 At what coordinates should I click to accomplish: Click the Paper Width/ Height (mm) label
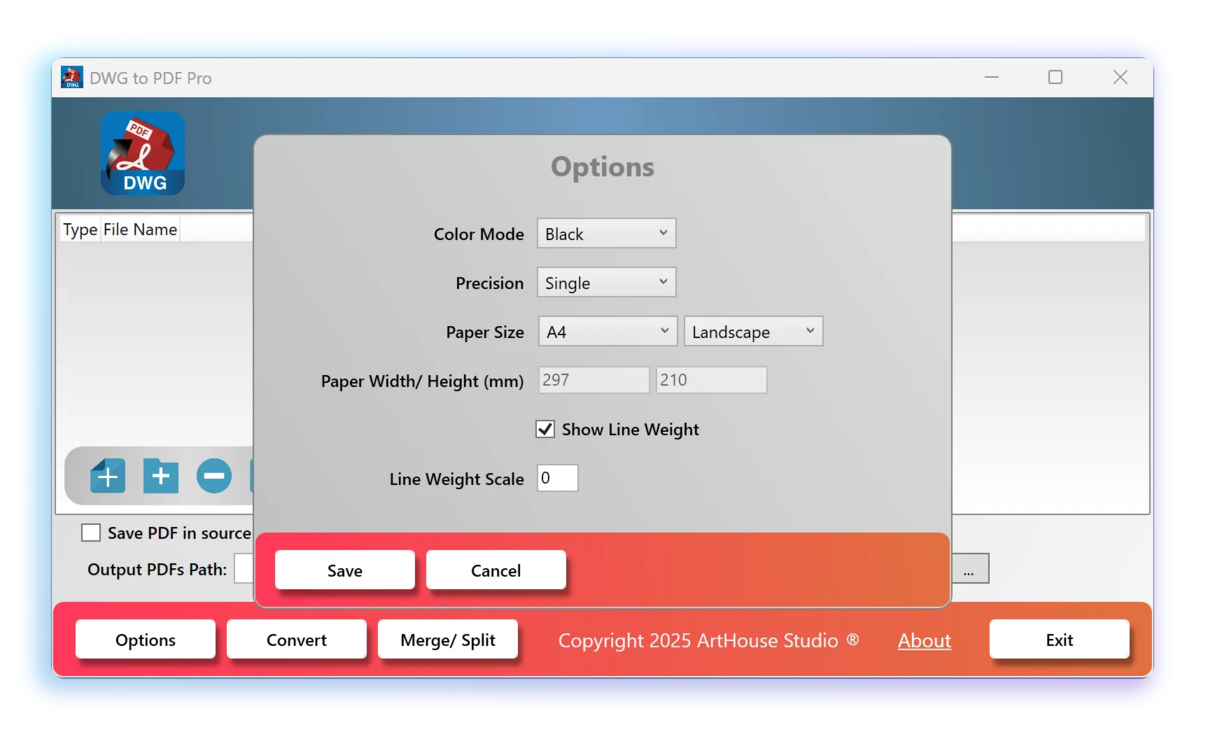[422, 381]
